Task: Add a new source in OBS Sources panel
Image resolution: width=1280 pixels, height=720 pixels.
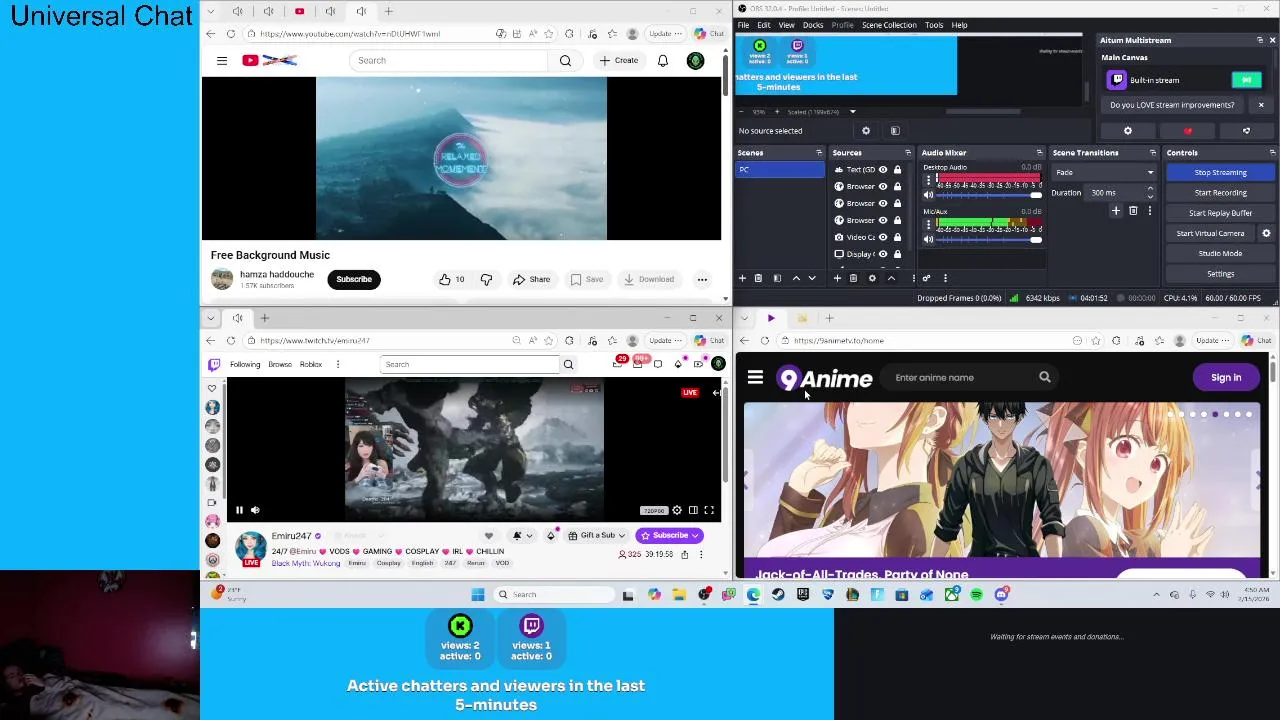Action: (837, 278)
